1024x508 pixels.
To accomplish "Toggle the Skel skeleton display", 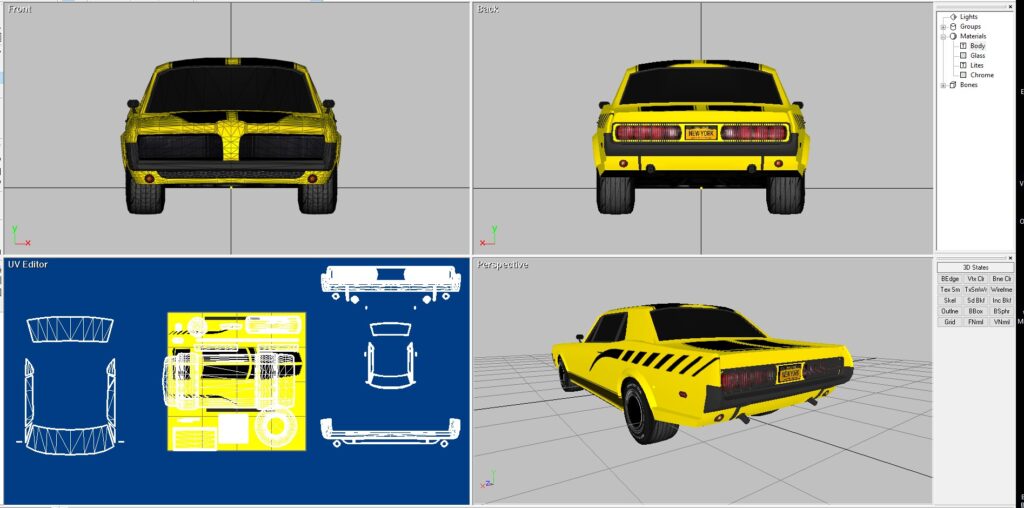I will pyautogui.click(x=950, y=301).
